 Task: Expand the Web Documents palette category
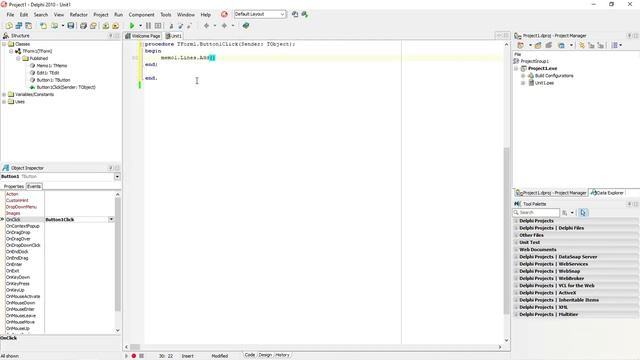click(516, 250)
